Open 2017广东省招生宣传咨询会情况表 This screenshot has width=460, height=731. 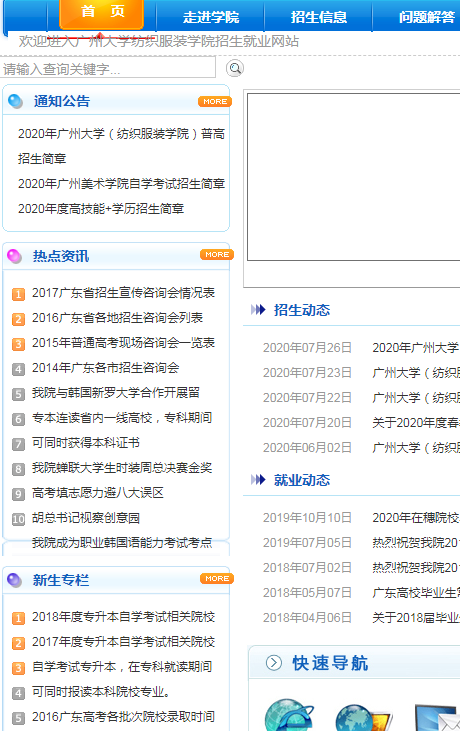pyautogui.click(x=123, y=293)
